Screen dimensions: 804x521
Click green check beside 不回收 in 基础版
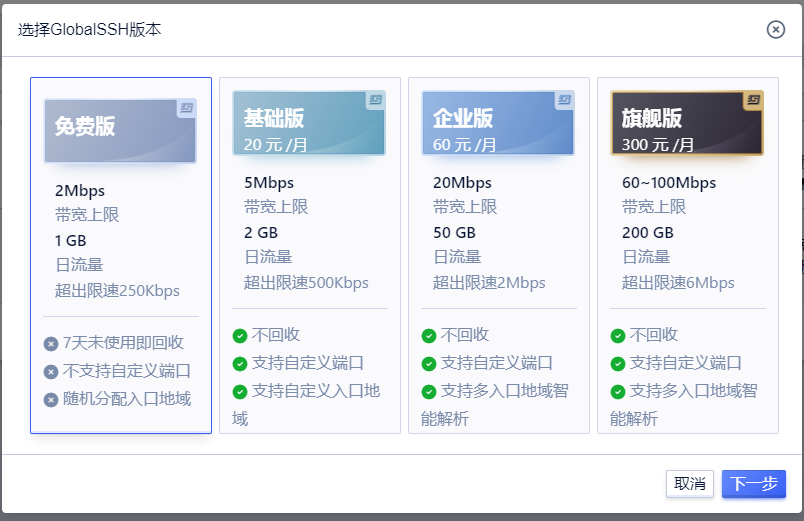(x=240, y=336)
